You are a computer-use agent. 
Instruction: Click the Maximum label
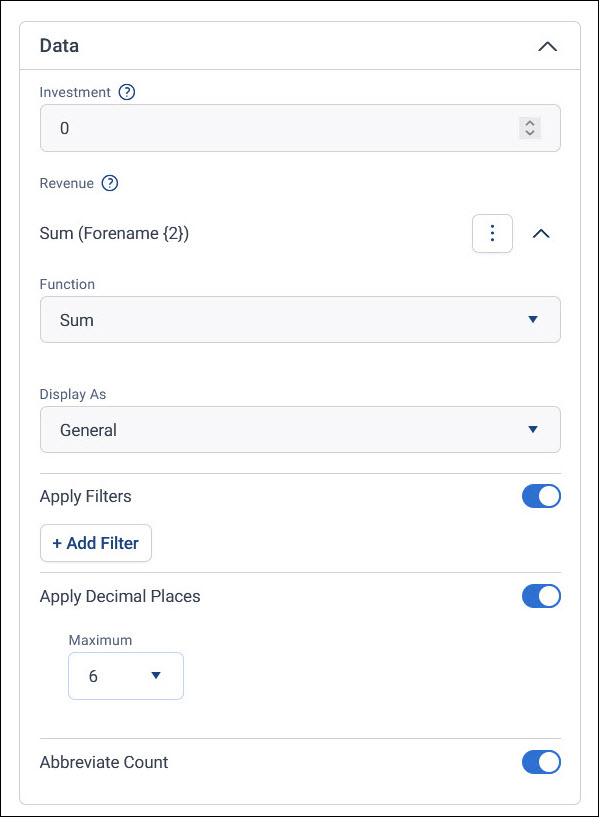(x=101, y=640)
